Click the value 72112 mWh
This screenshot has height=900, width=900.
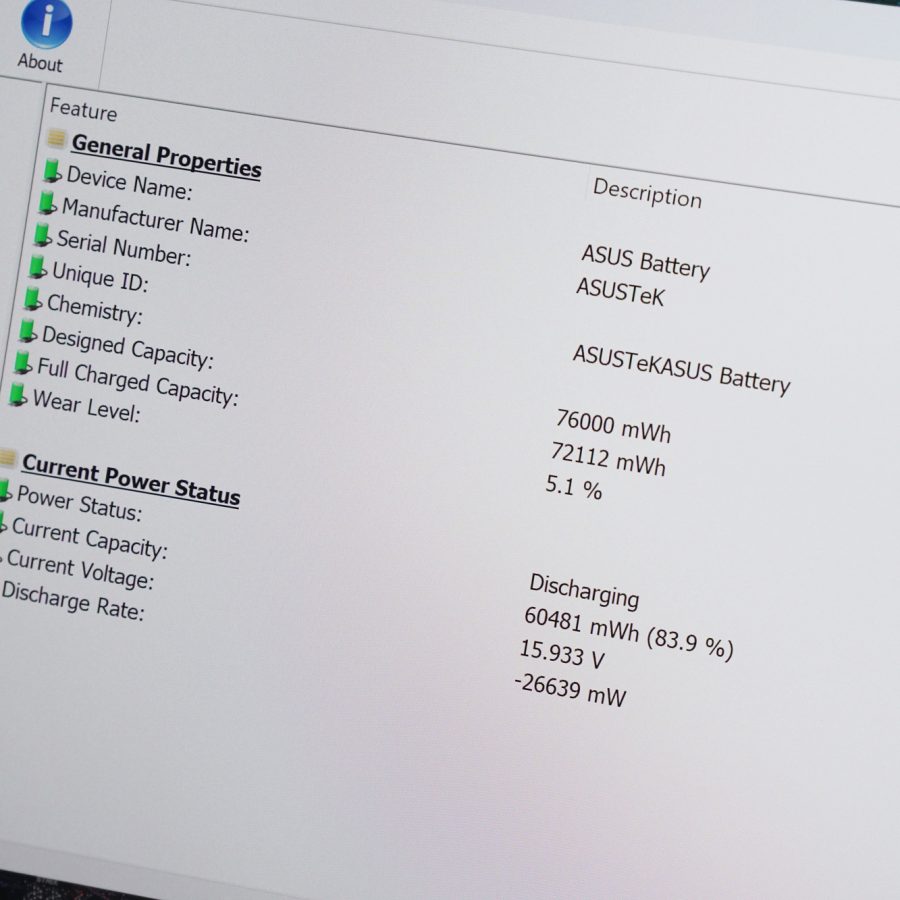(608, 459)
